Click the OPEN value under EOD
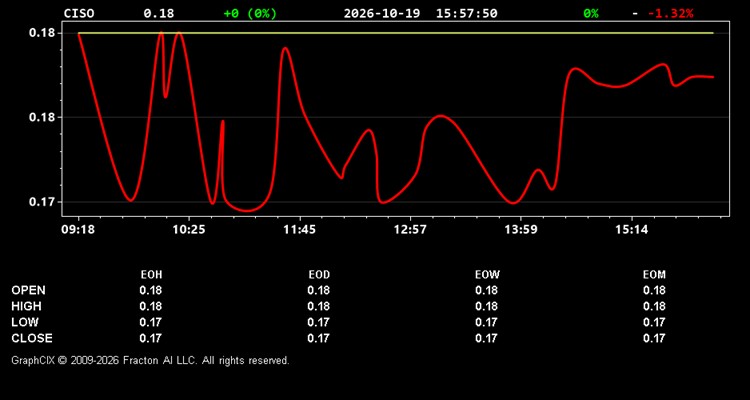Viewport: 750px width, 400px height. point(319,290)
